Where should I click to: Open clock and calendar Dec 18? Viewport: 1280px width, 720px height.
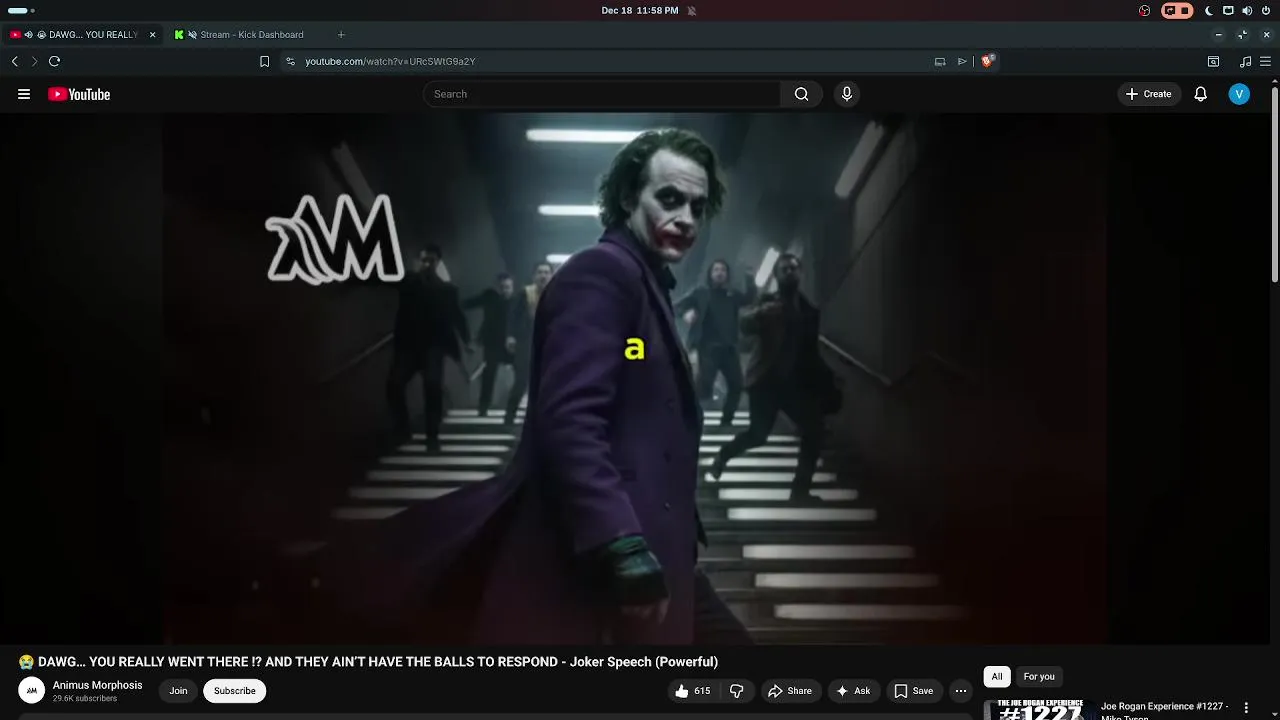640,10
